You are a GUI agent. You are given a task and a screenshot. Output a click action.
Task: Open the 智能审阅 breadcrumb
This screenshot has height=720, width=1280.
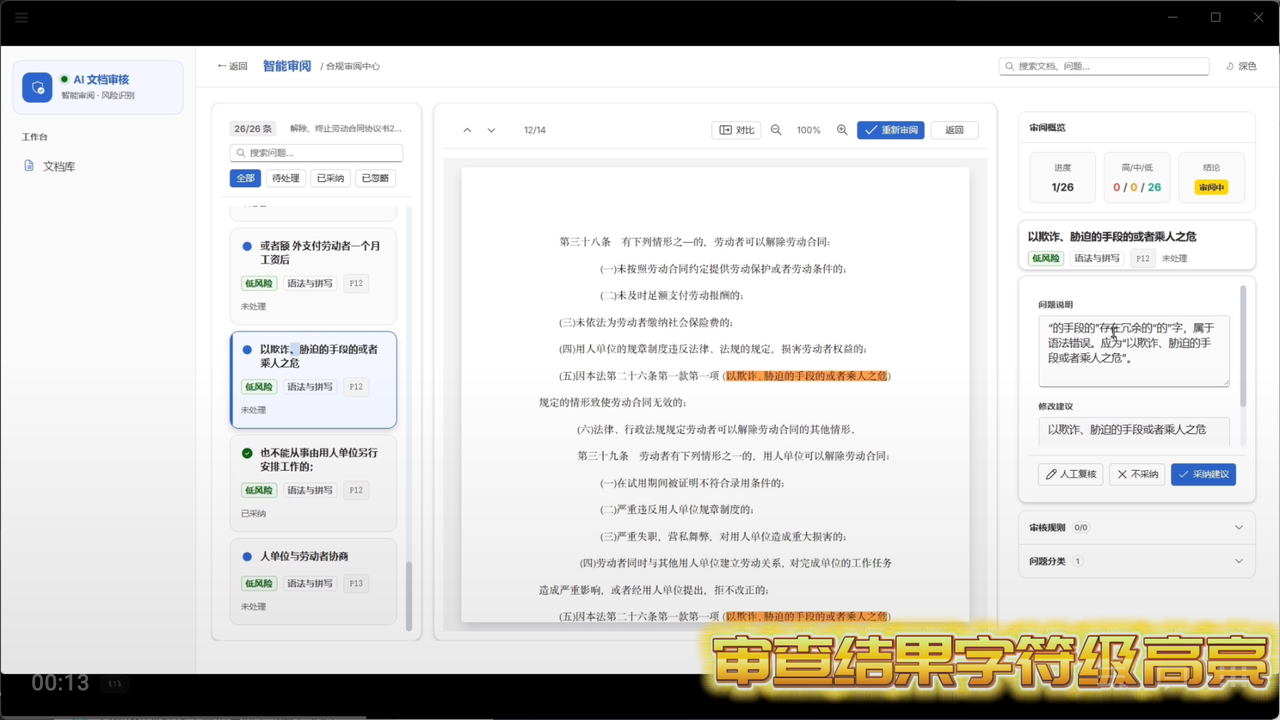click(x=287, y=66)
